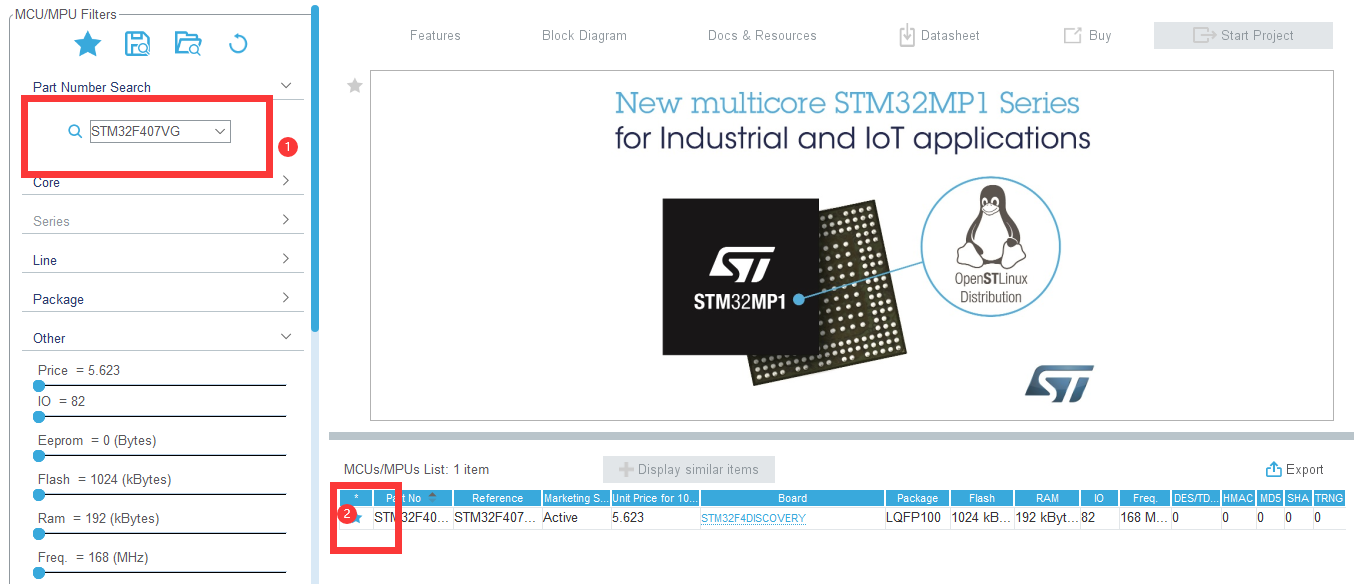This screenshot has width=1354, height=584.
Task: Click the Export icon above the list
Action: pyautogui.click(x=1273, y=470)
